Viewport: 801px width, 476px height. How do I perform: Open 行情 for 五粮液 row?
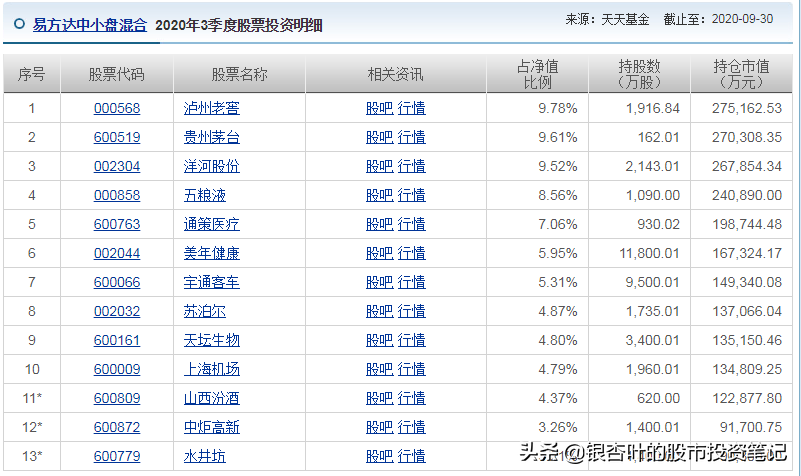tap(411, 195)
